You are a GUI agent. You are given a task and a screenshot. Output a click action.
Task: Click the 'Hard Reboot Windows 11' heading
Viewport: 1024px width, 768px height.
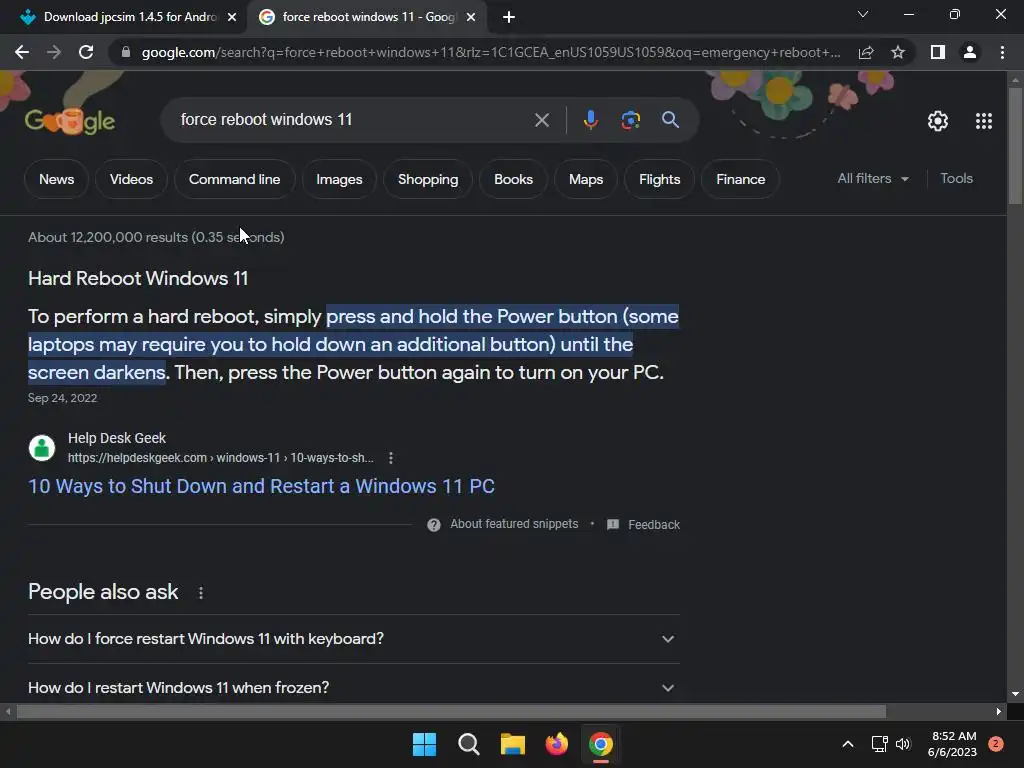click(138, 279)
